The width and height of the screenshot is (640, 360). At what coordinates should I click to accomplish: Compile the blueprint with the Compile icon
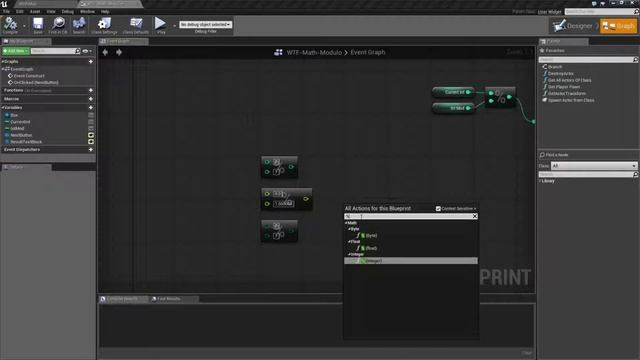click(x=10, y=24)
